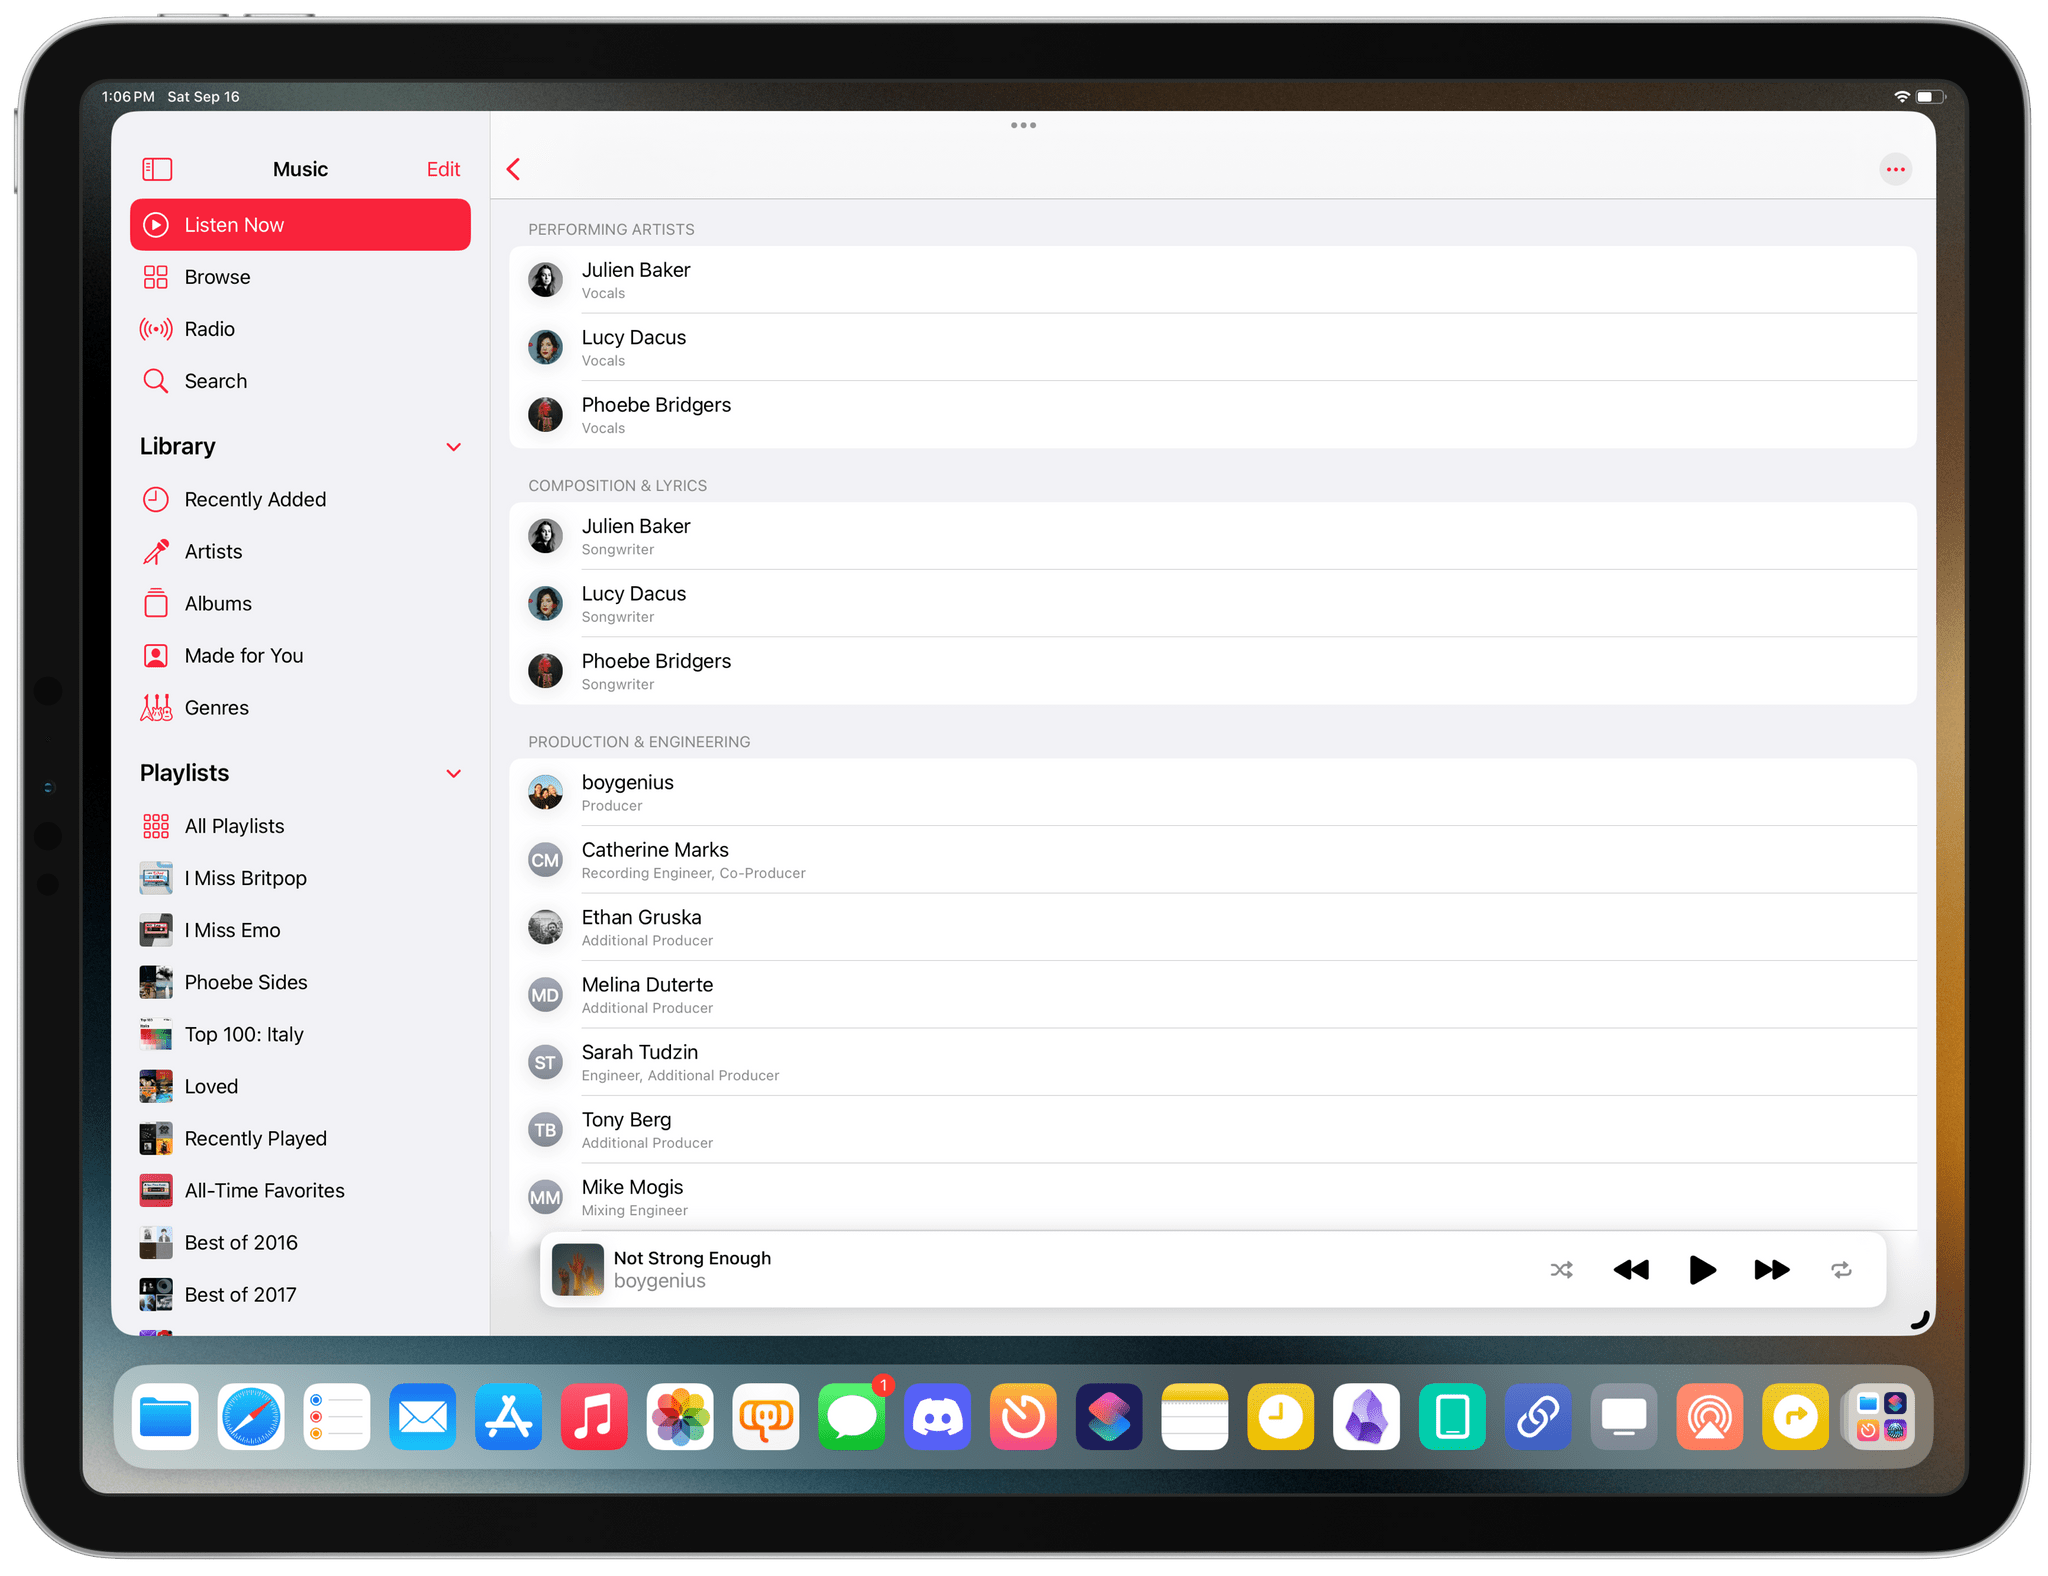Image resolution: width=2048 pixels, height=1576 pixels.
Task: Open the All-Time Favorites playlist
Action: 300,1190
